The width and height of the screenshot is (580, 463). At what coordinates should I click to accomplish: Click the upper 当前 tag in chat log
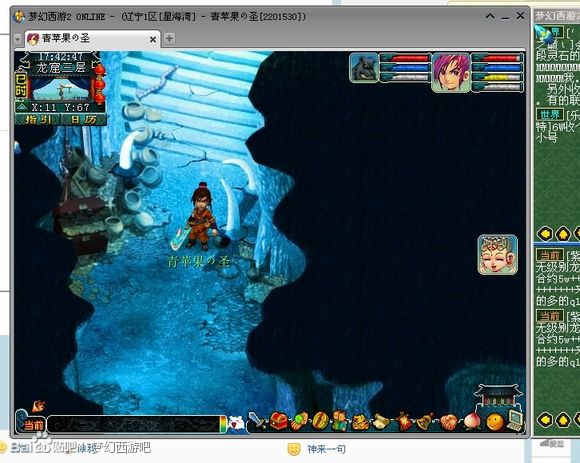pyautogui.click(x=550, y=255)
